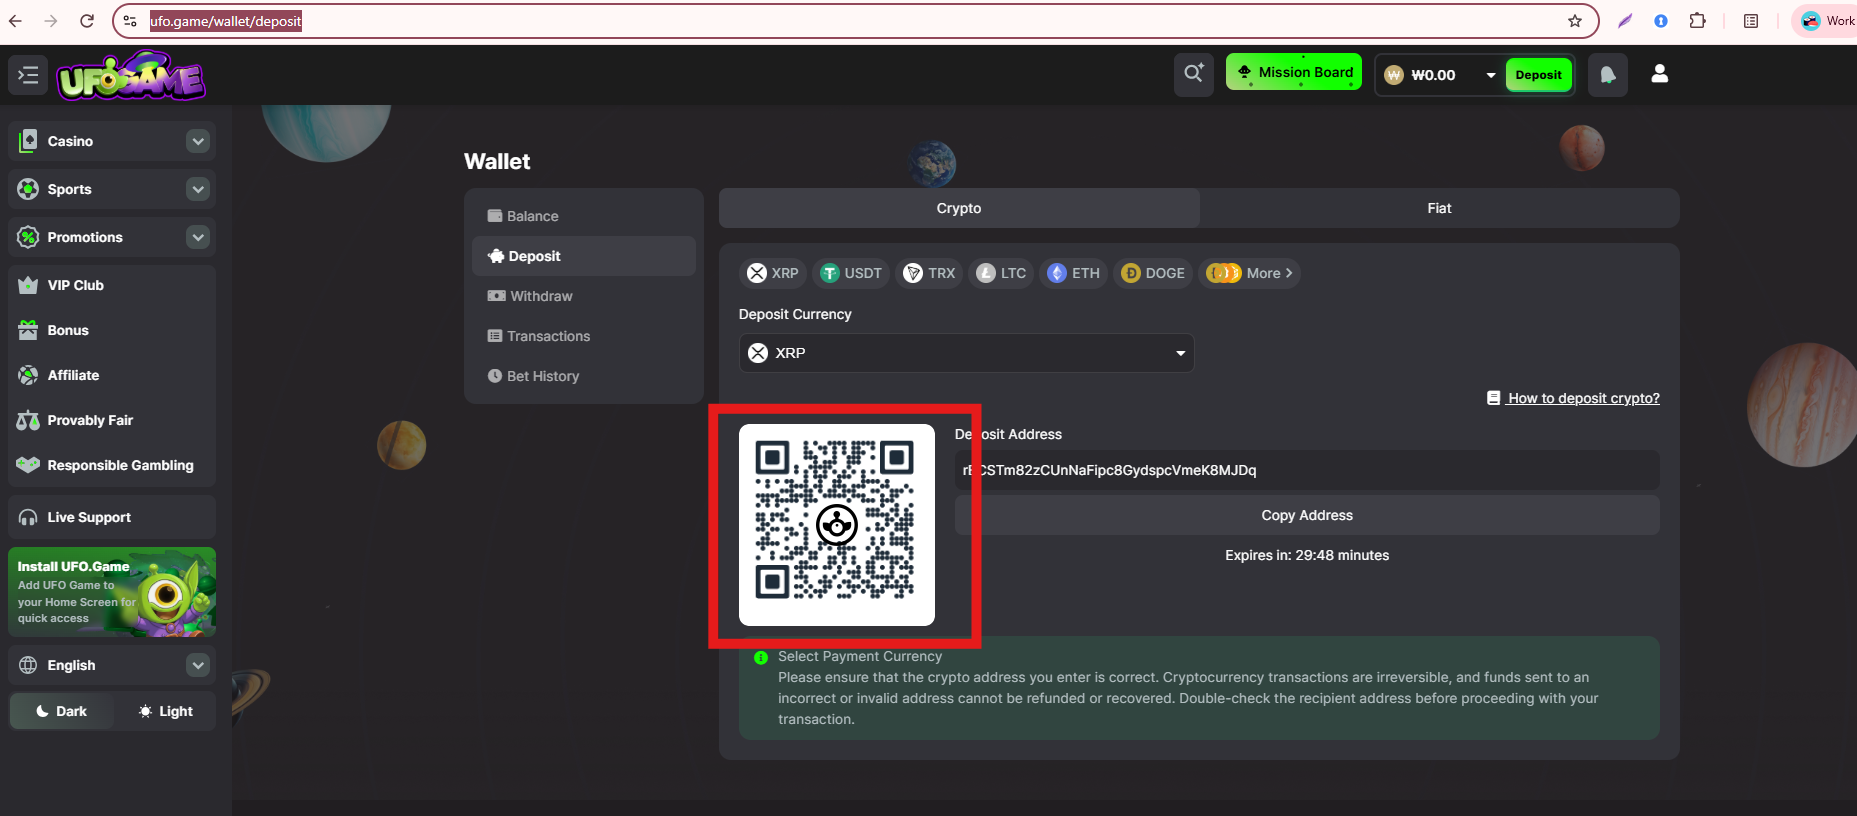Show More cryptocurrencies

[x=1249, y=273]
